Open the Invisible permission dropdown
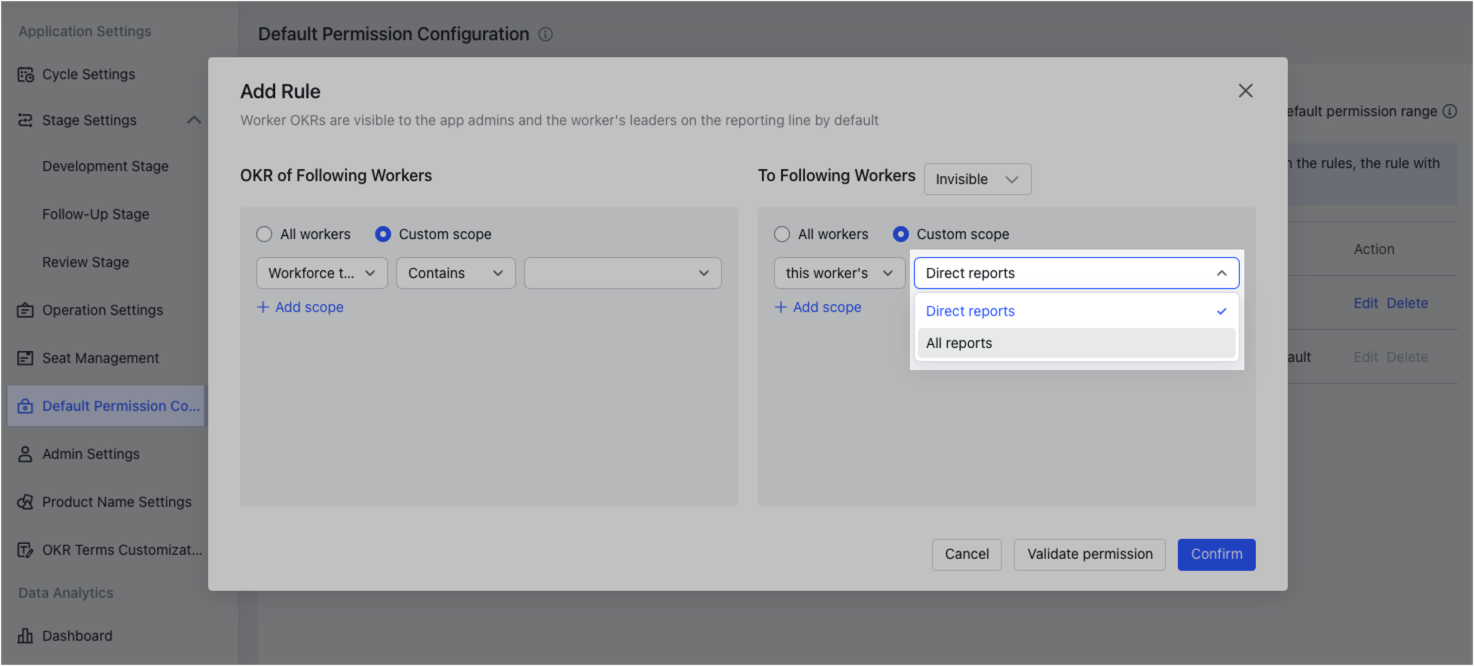The image size is (1474, 666). (x=977, y=179)
